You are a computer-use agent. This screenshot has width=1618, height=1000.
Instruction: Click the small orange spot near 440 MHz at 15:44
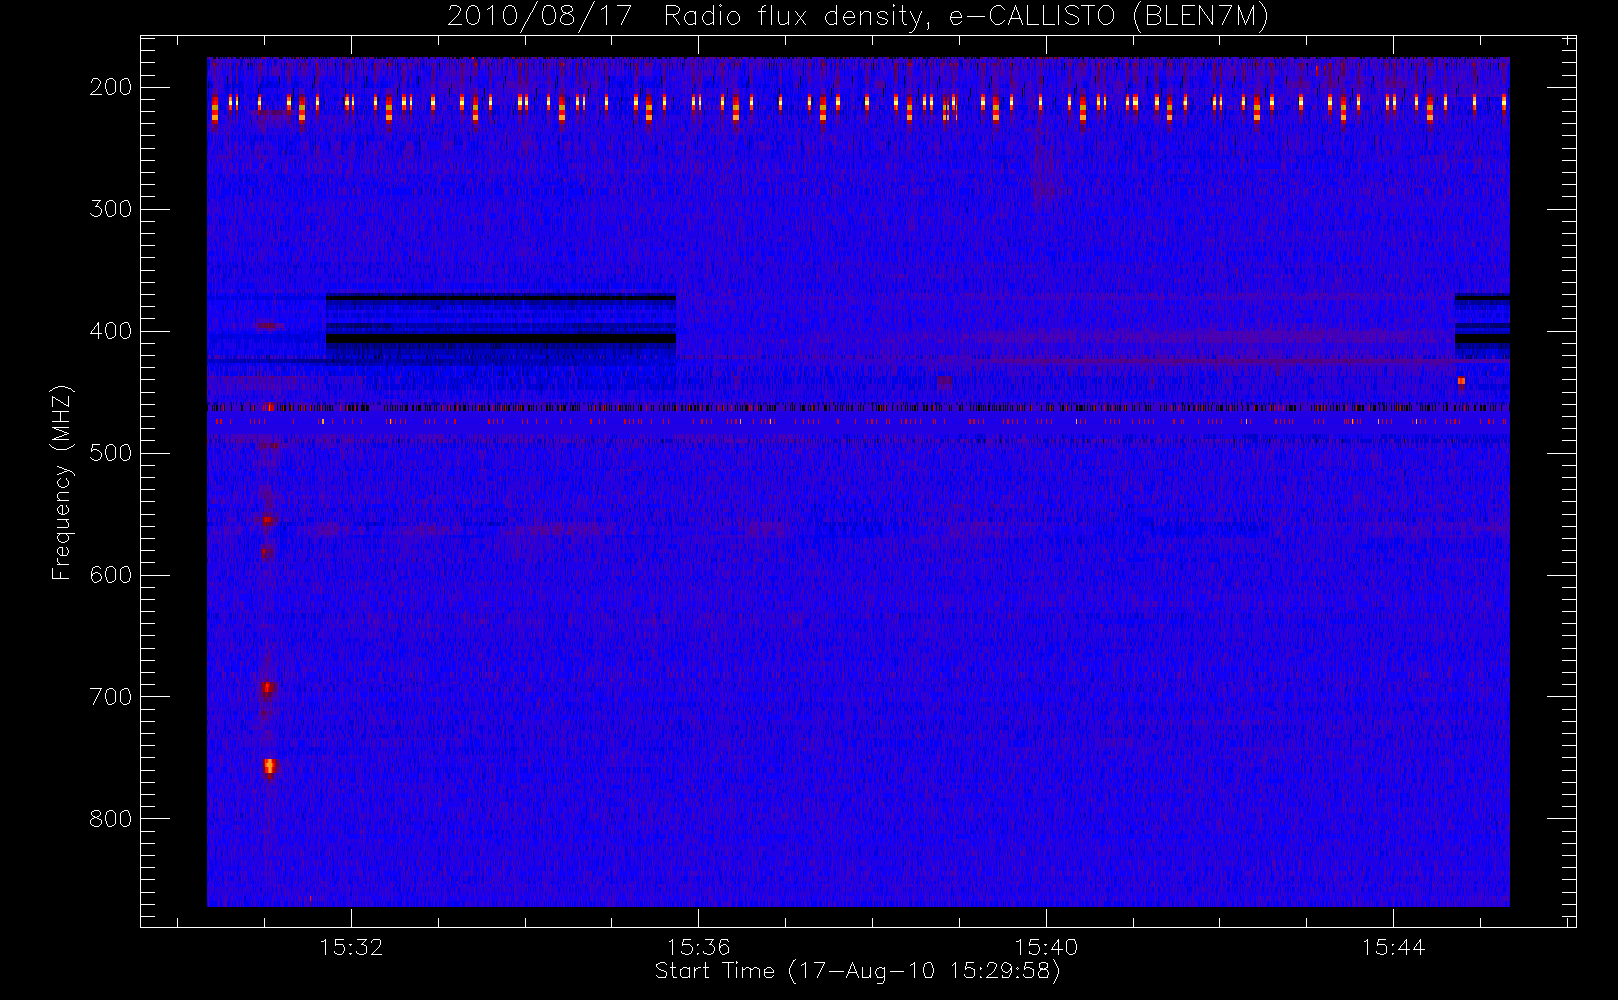pos(1461,381)
